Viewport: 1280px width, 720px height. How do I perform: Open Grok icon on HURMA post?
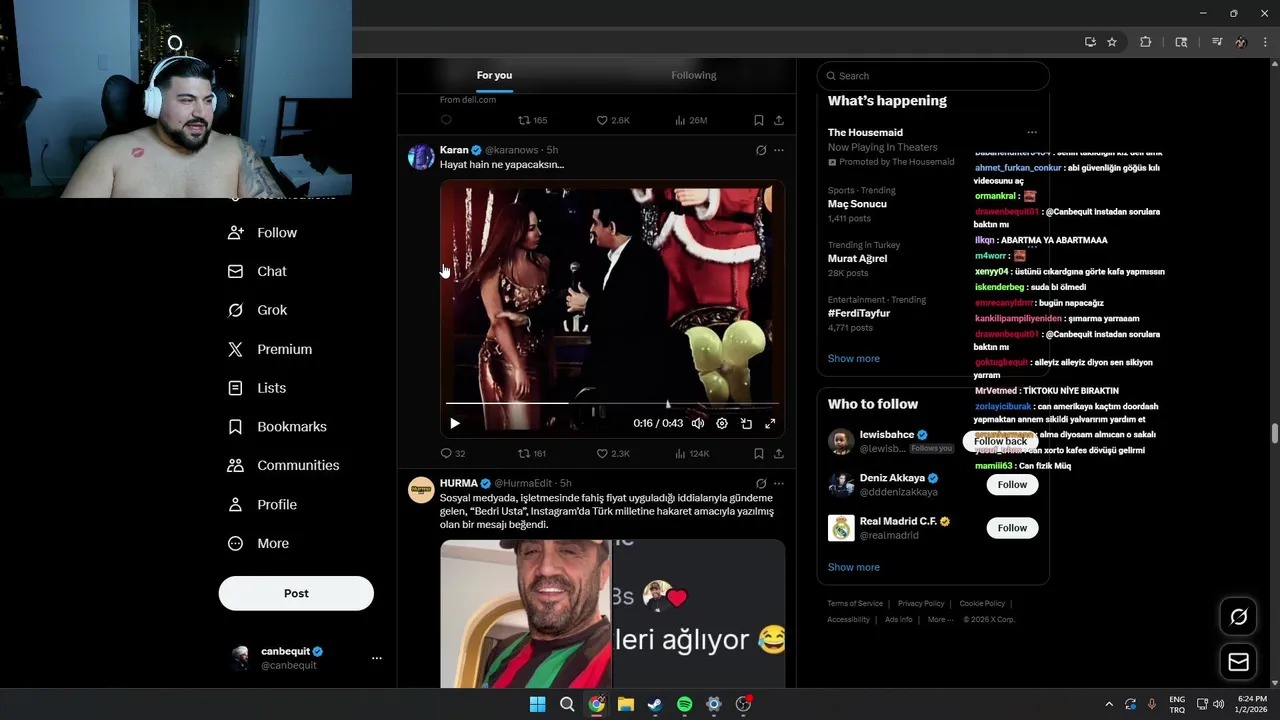[761, 484]
